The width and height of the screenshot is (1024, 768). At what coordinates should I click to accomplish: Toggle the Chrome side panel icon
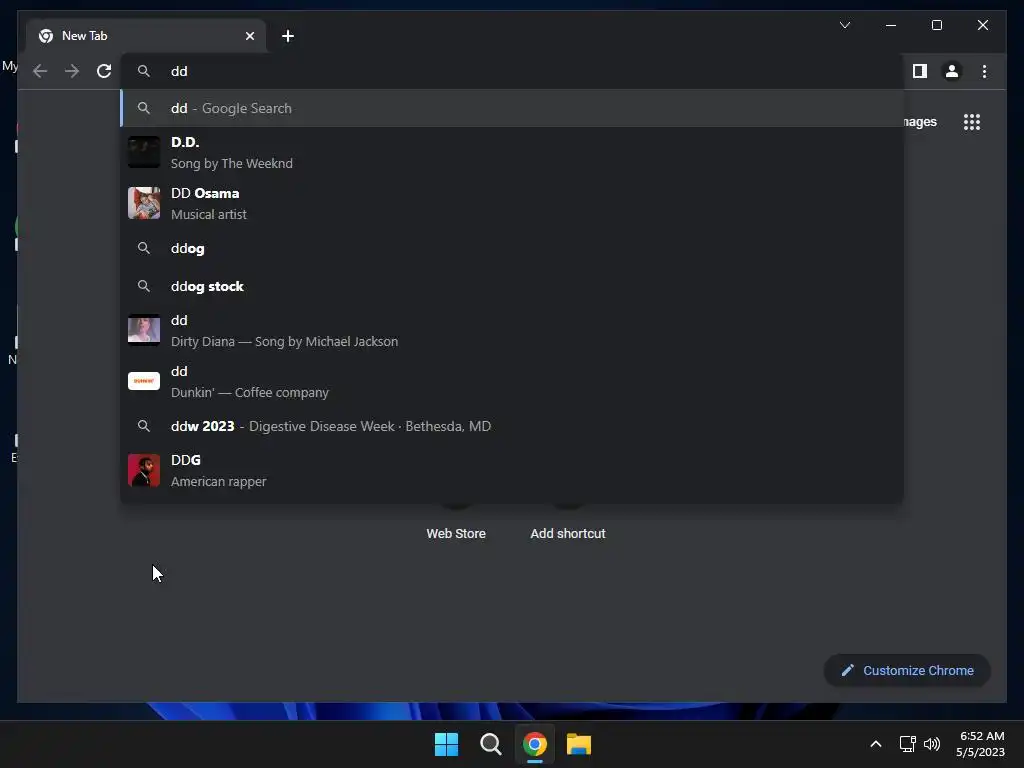point(920,71)
